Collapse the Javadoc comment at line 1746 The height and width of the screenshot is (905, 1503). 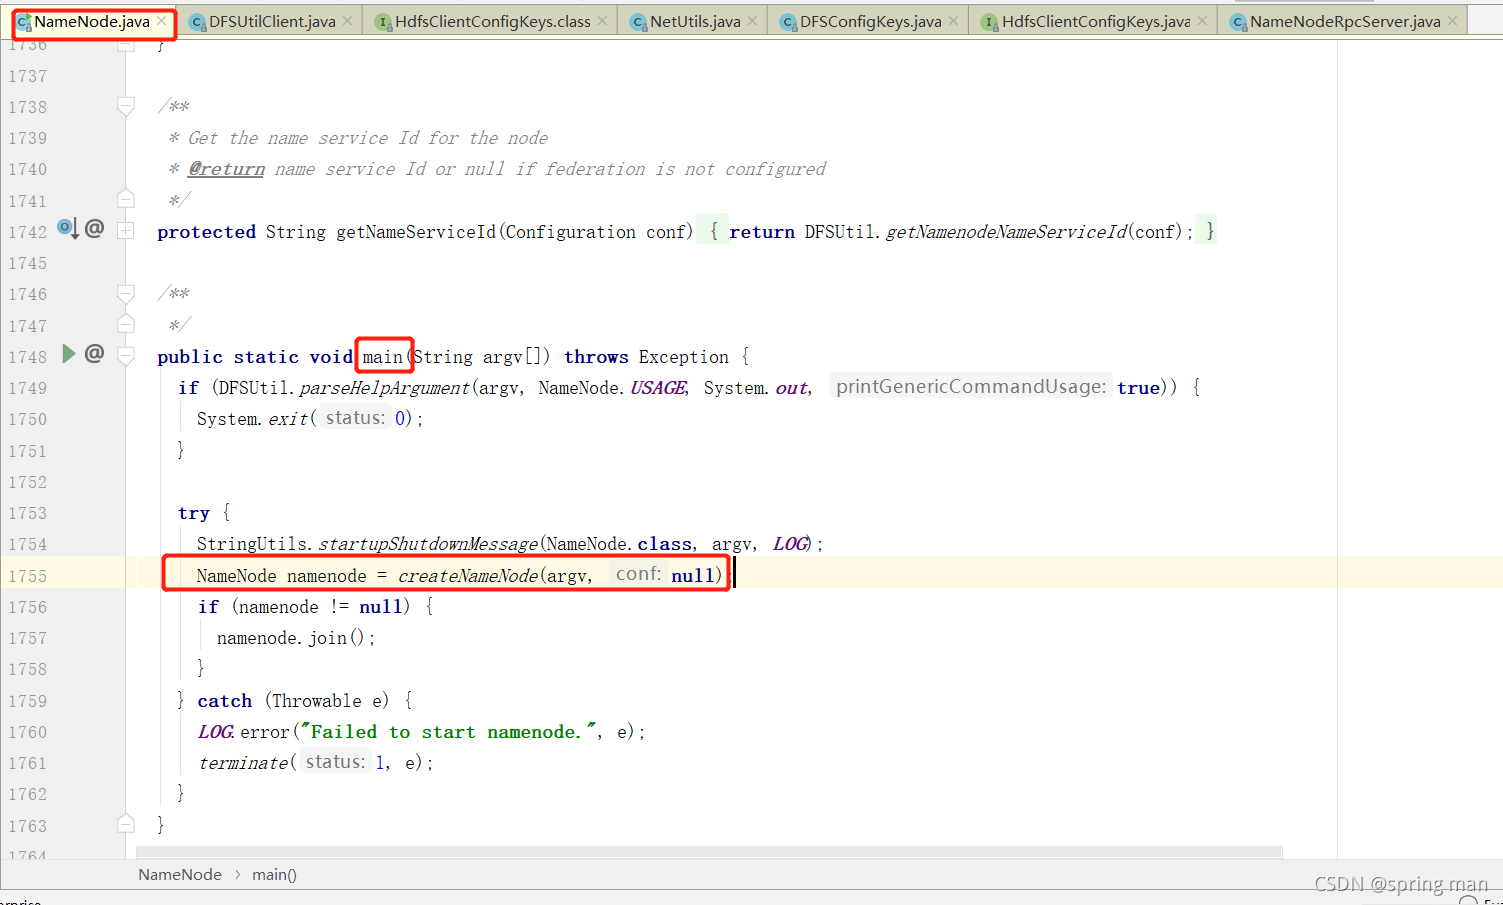click(126, 293)
